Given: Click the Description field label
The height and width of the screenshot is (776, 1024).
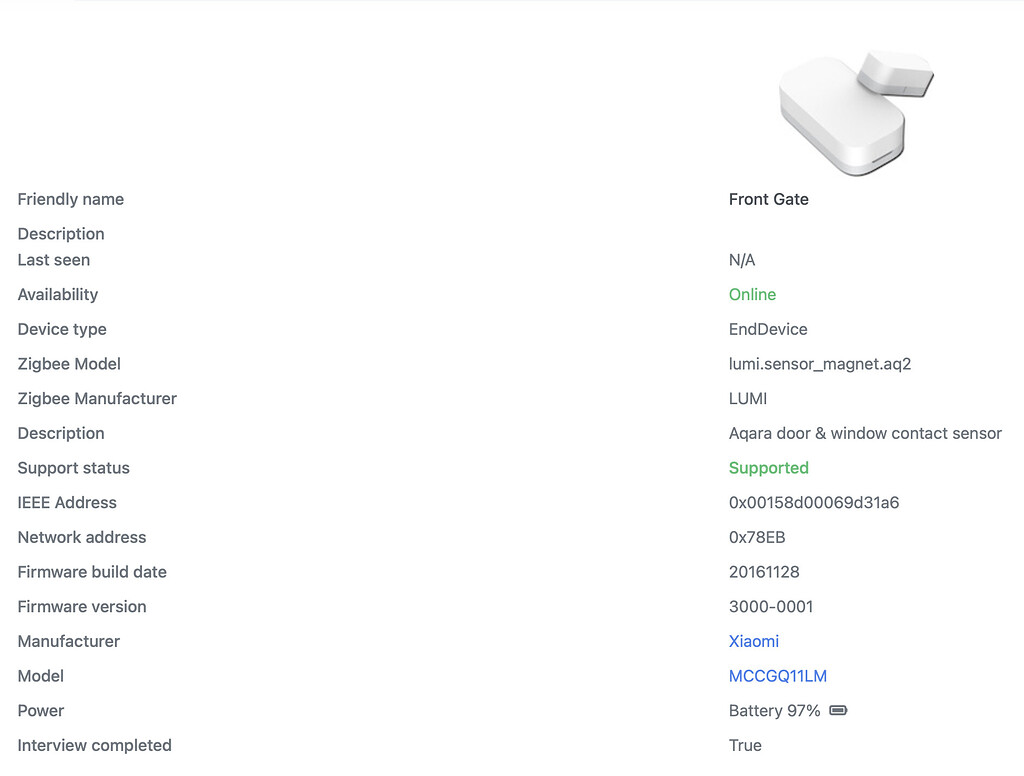Looking at the screenshot, I should click(x=61, y=233).
